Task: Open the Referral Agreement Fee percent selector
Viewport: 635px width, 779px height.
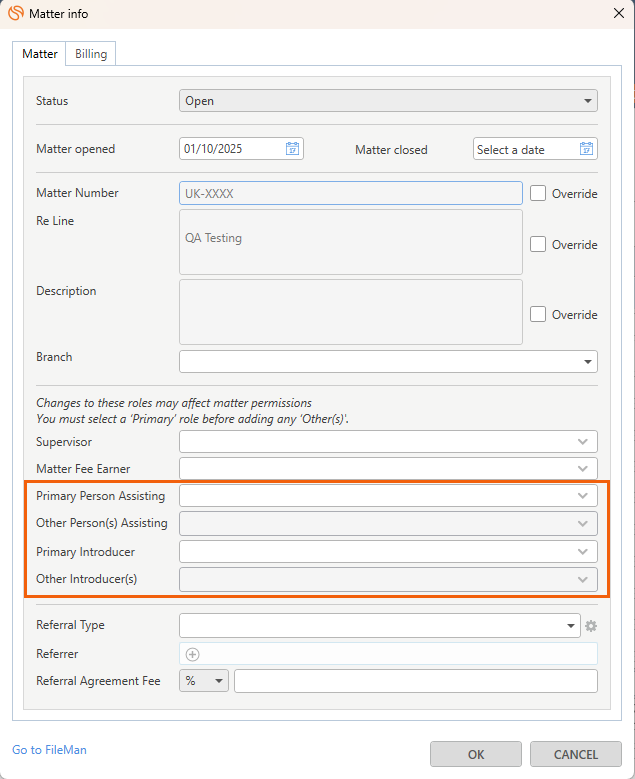Action: (x=204, y=681)
